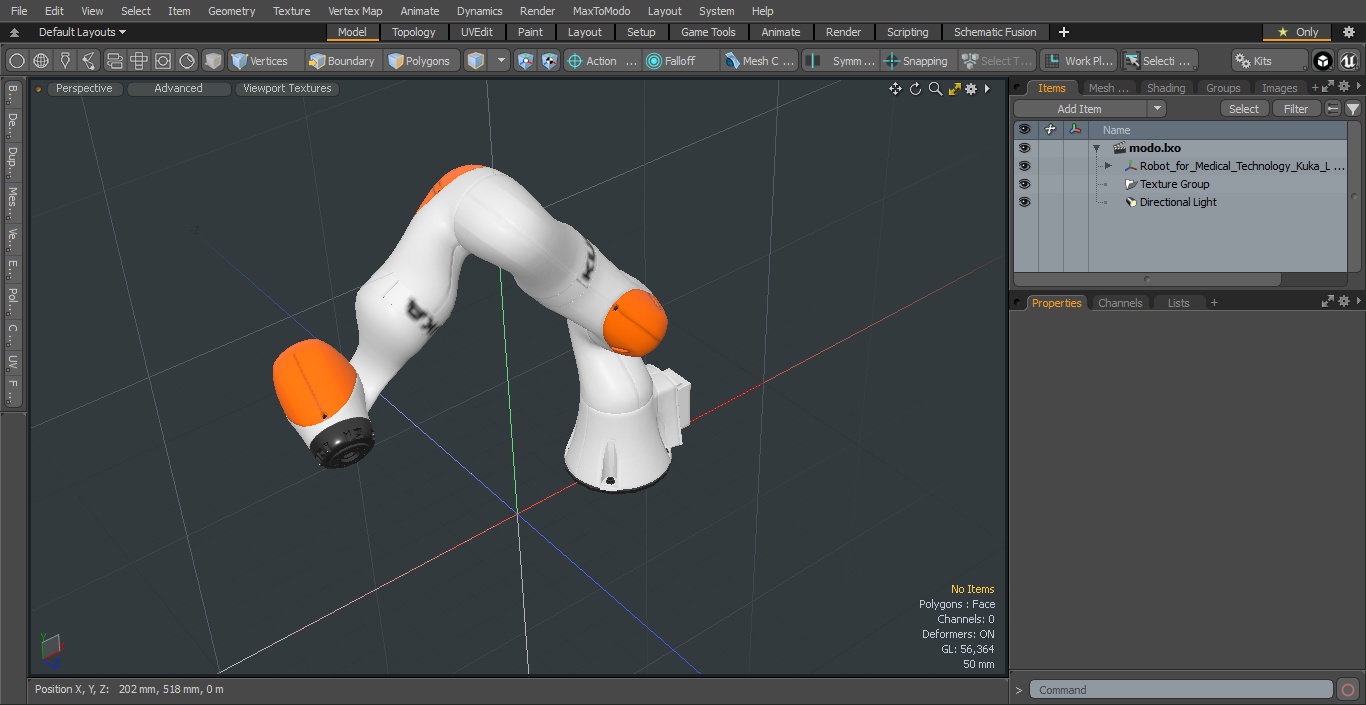This screenshot has width=1366, height=705.
Task: Open the selection mode dropdown arrow
Action: [x=501, y=61]
